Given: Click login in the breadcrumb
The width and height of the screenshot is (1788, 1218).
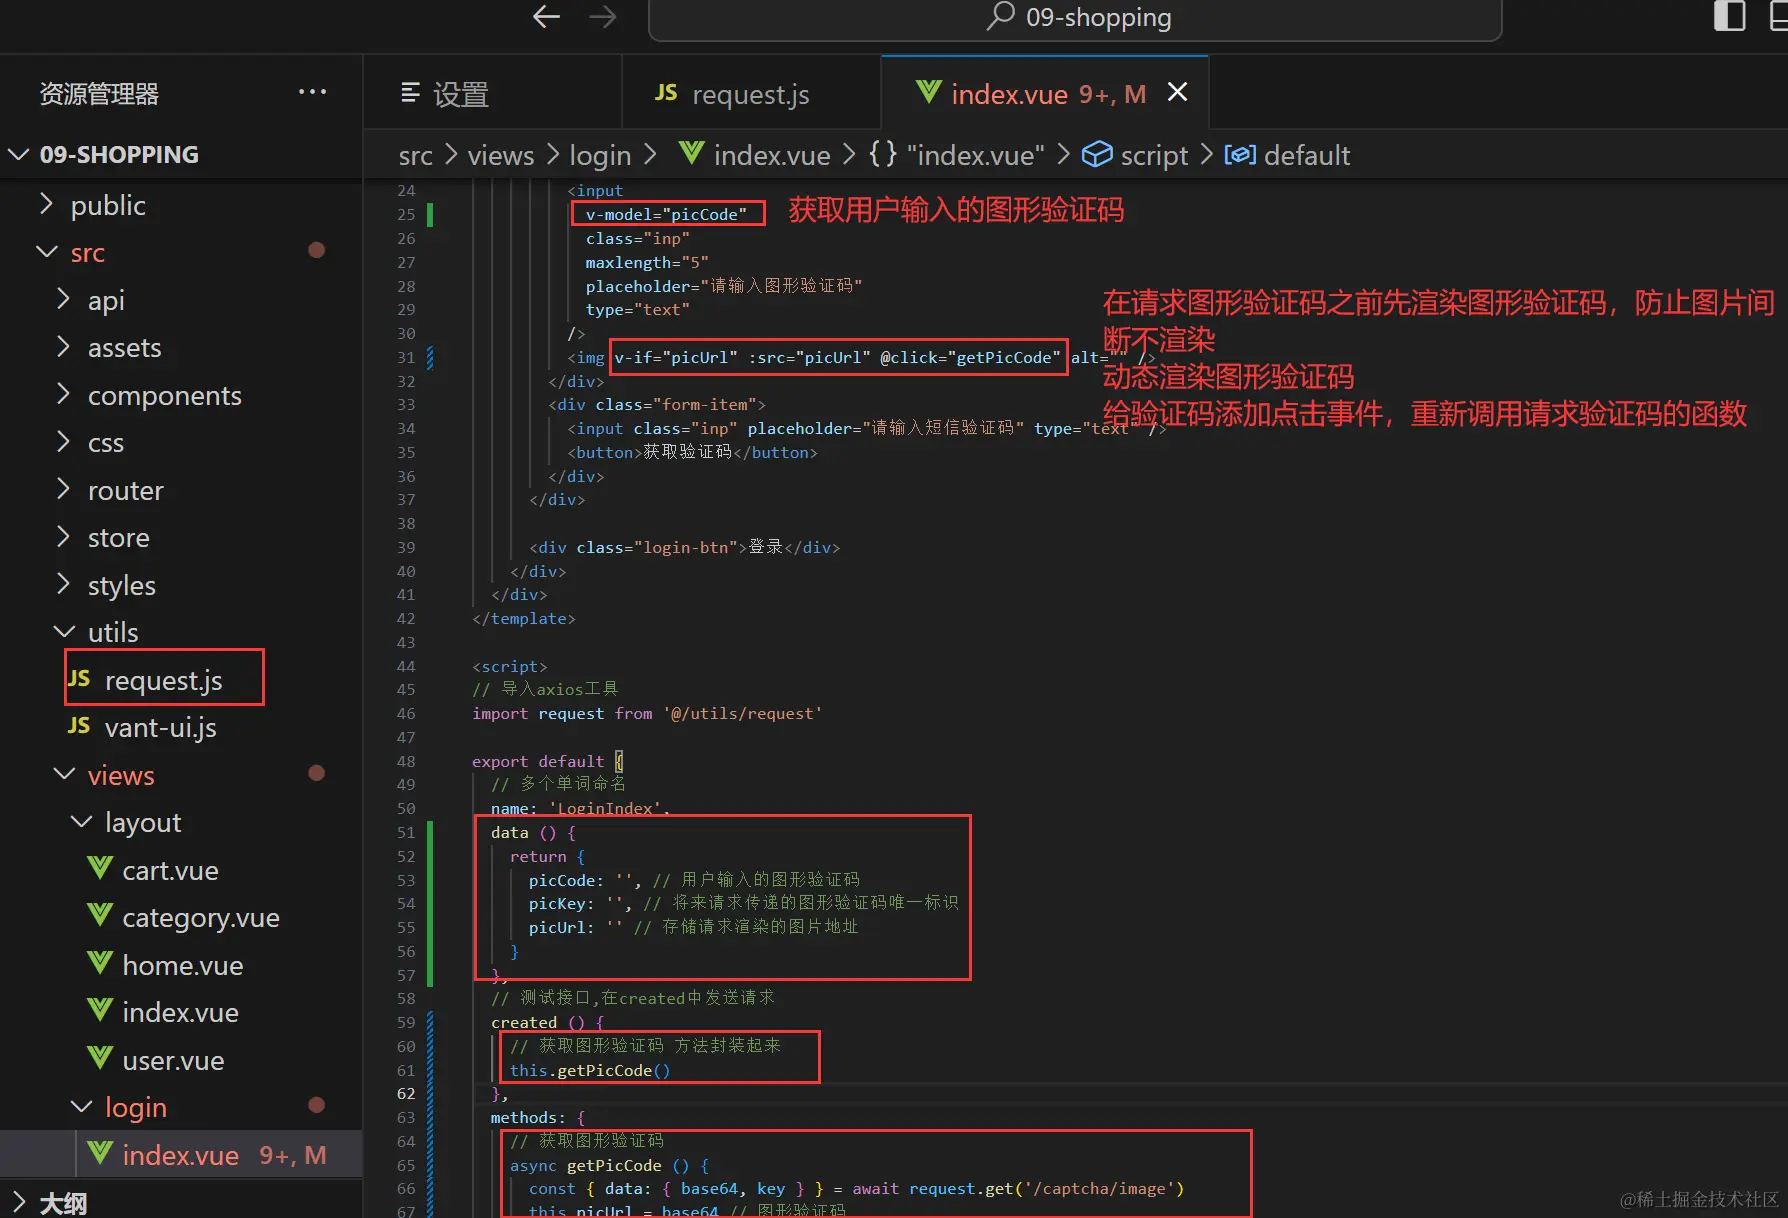Looking at the screenshot, I should (x=600, y=155).
